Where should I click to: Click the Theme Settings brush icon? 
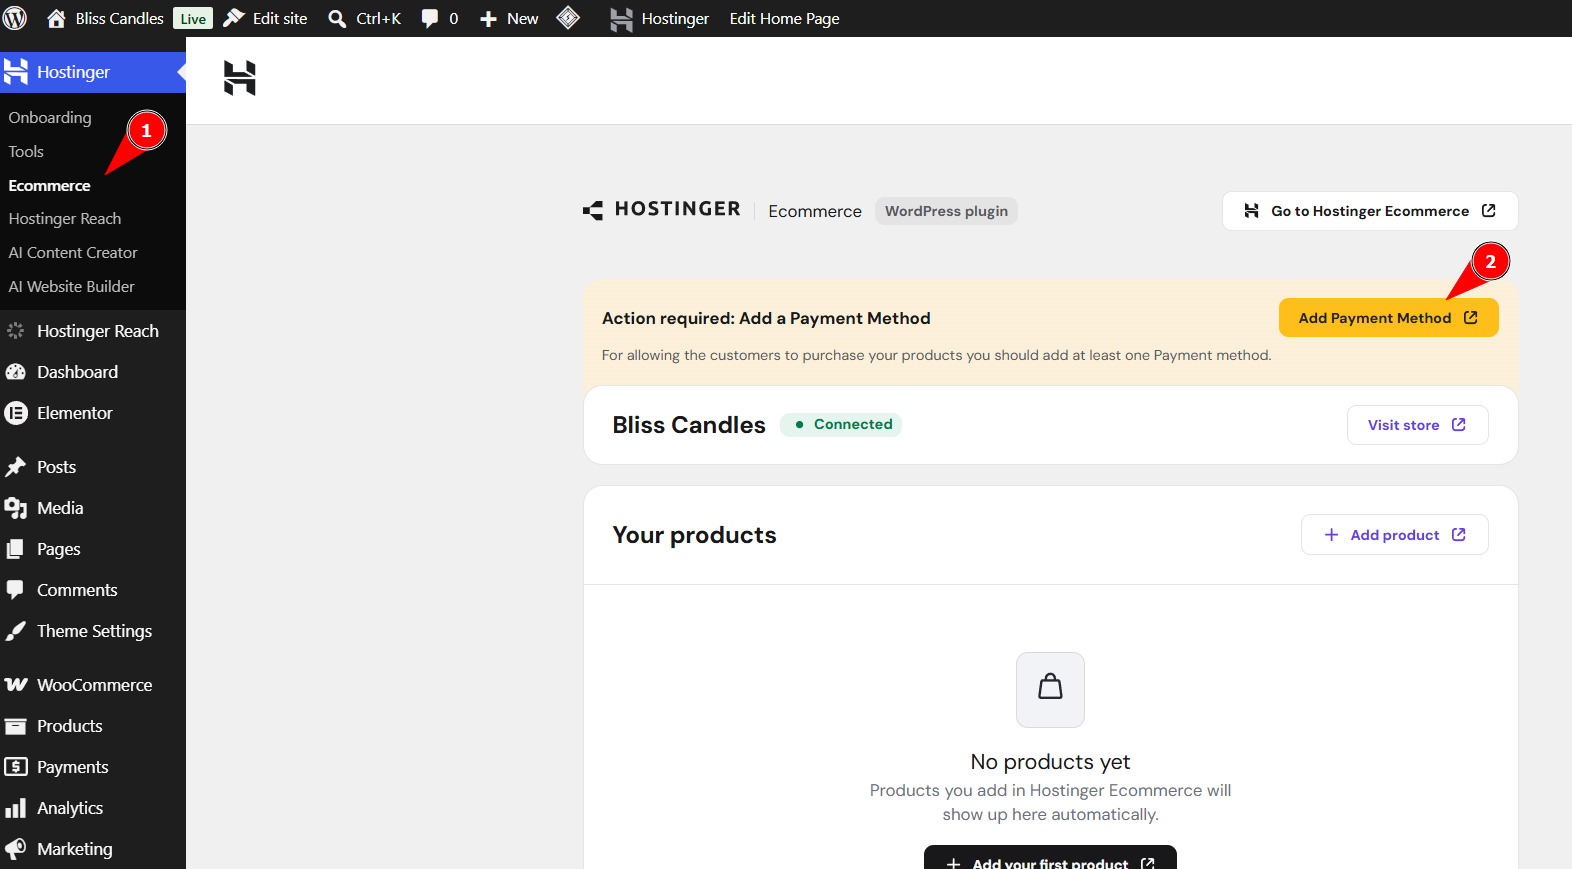coord(15,631)
